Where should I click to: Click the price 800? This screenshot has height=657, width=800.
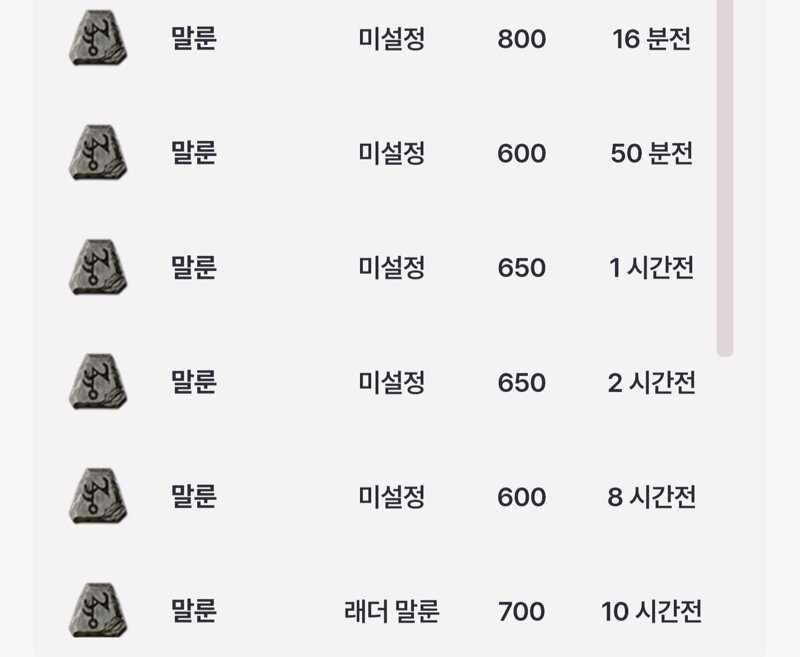pos(521,39)
